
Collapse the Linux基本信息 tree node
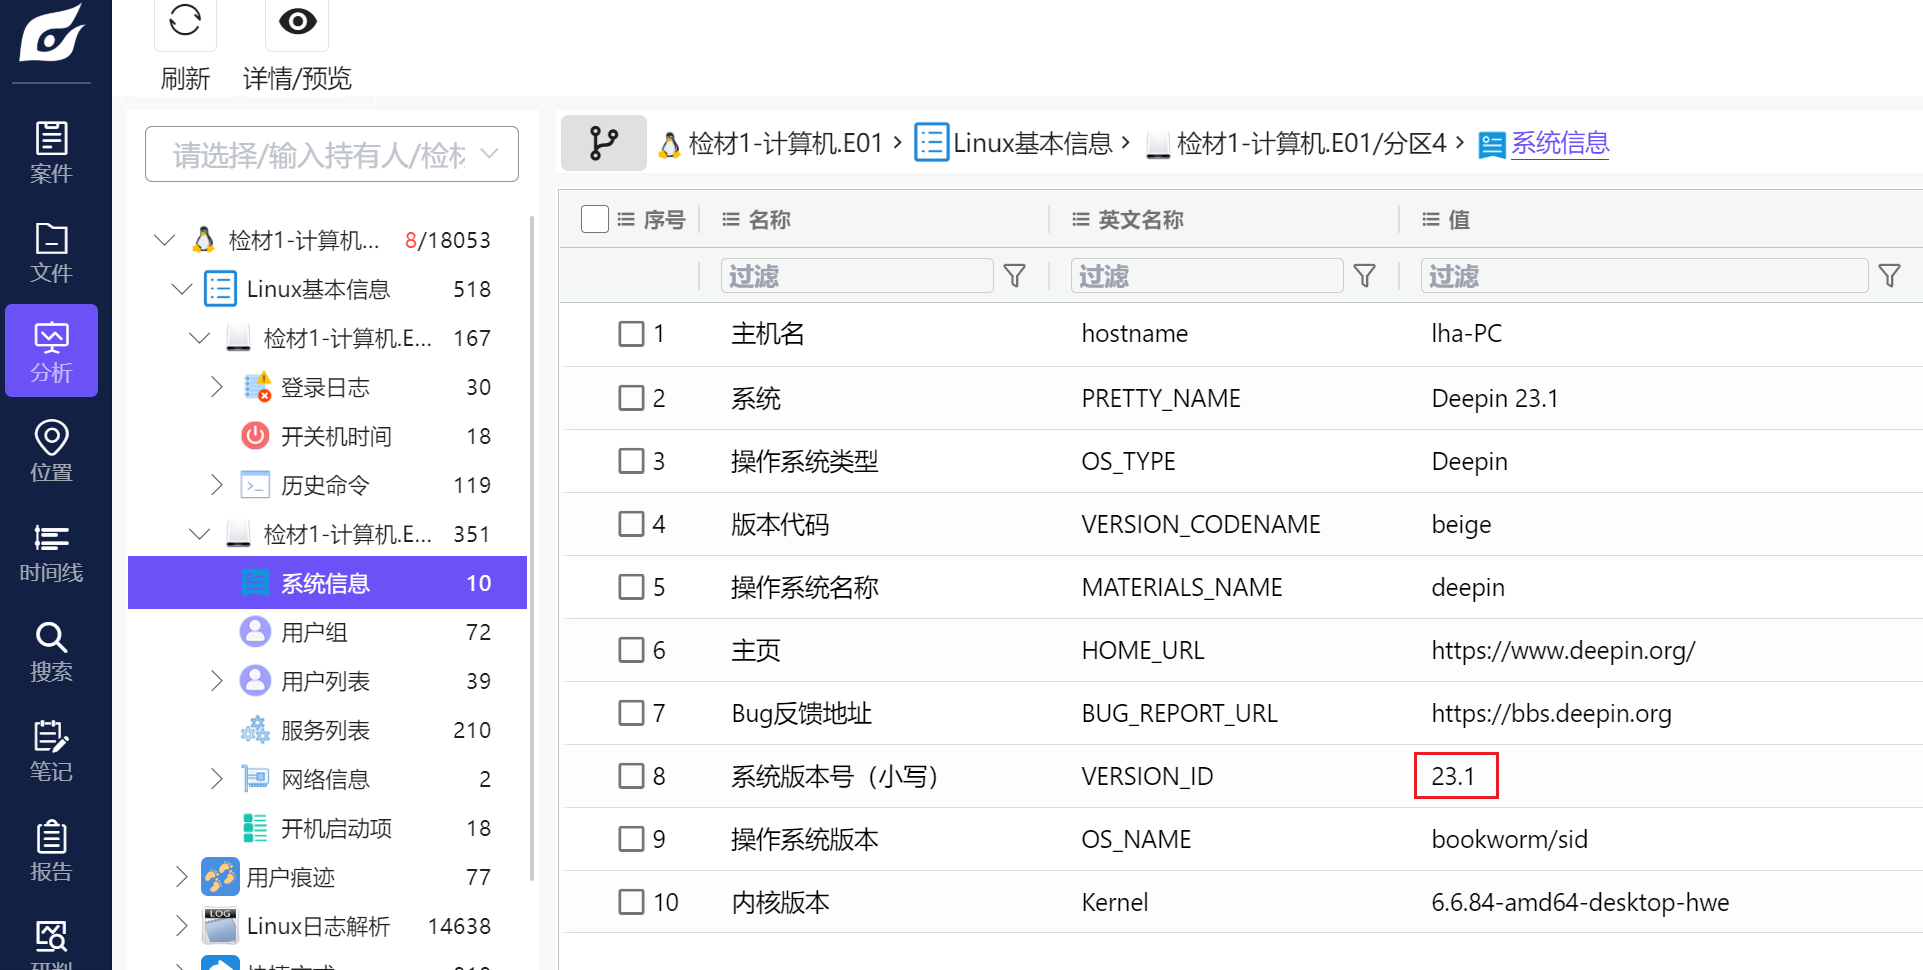tap(182, 289)
